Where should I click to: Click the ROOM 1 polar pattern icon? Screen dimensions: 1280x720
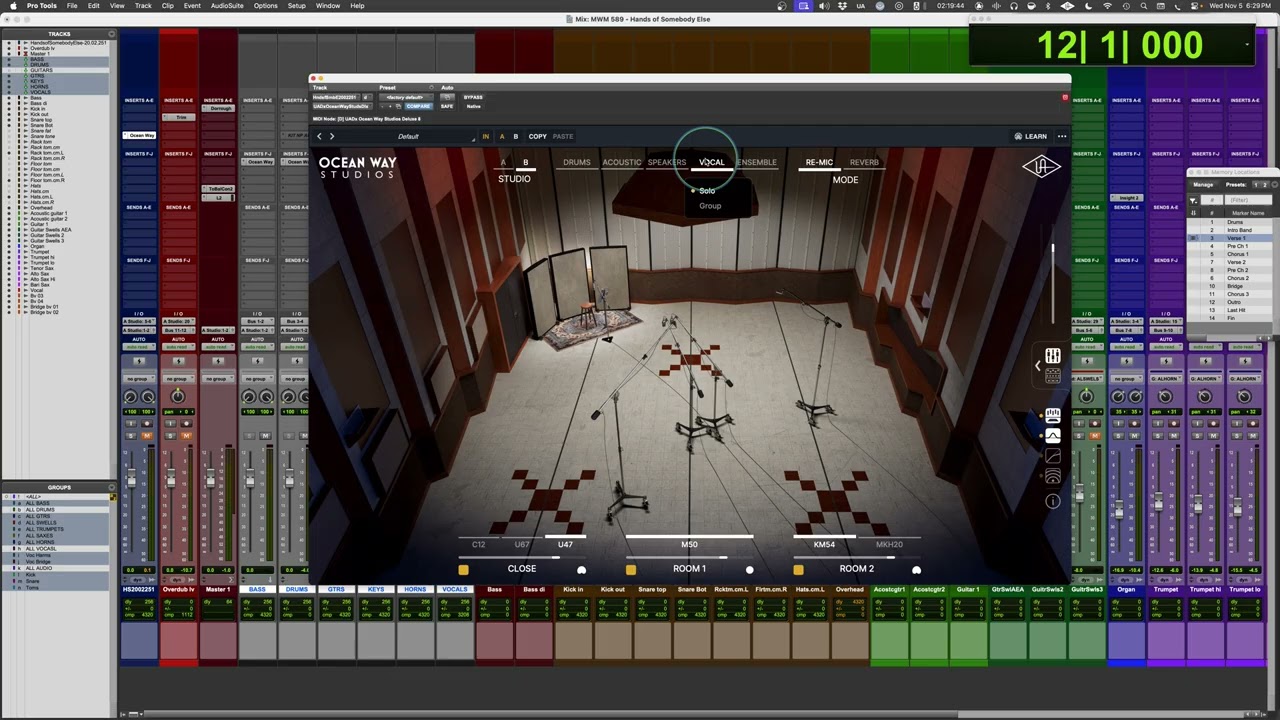coord(749,570)
